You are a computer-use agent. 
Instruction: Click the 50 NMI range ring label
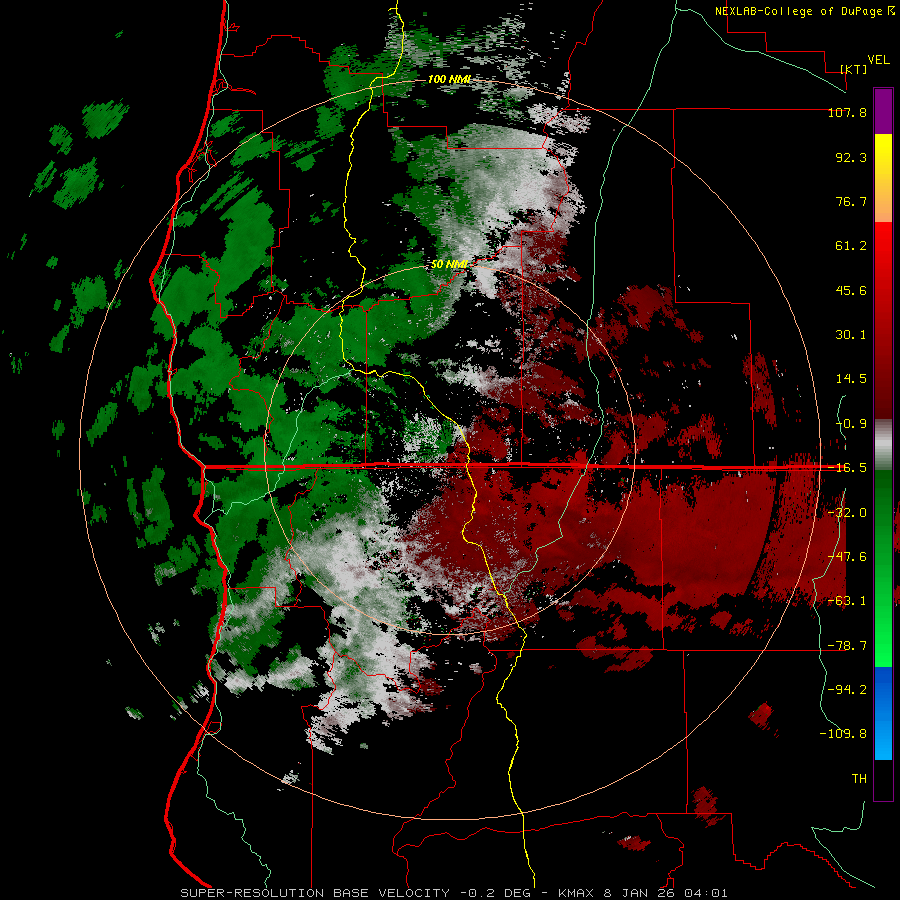(x=449, y=265)
